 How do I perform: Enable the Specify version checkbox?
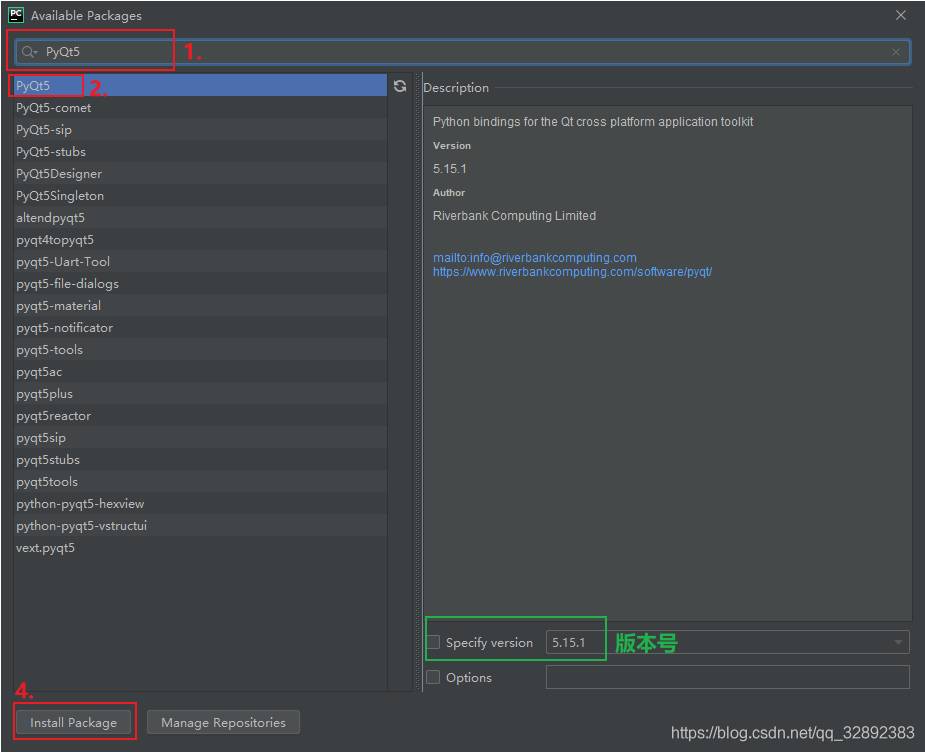tap(434, 642)
